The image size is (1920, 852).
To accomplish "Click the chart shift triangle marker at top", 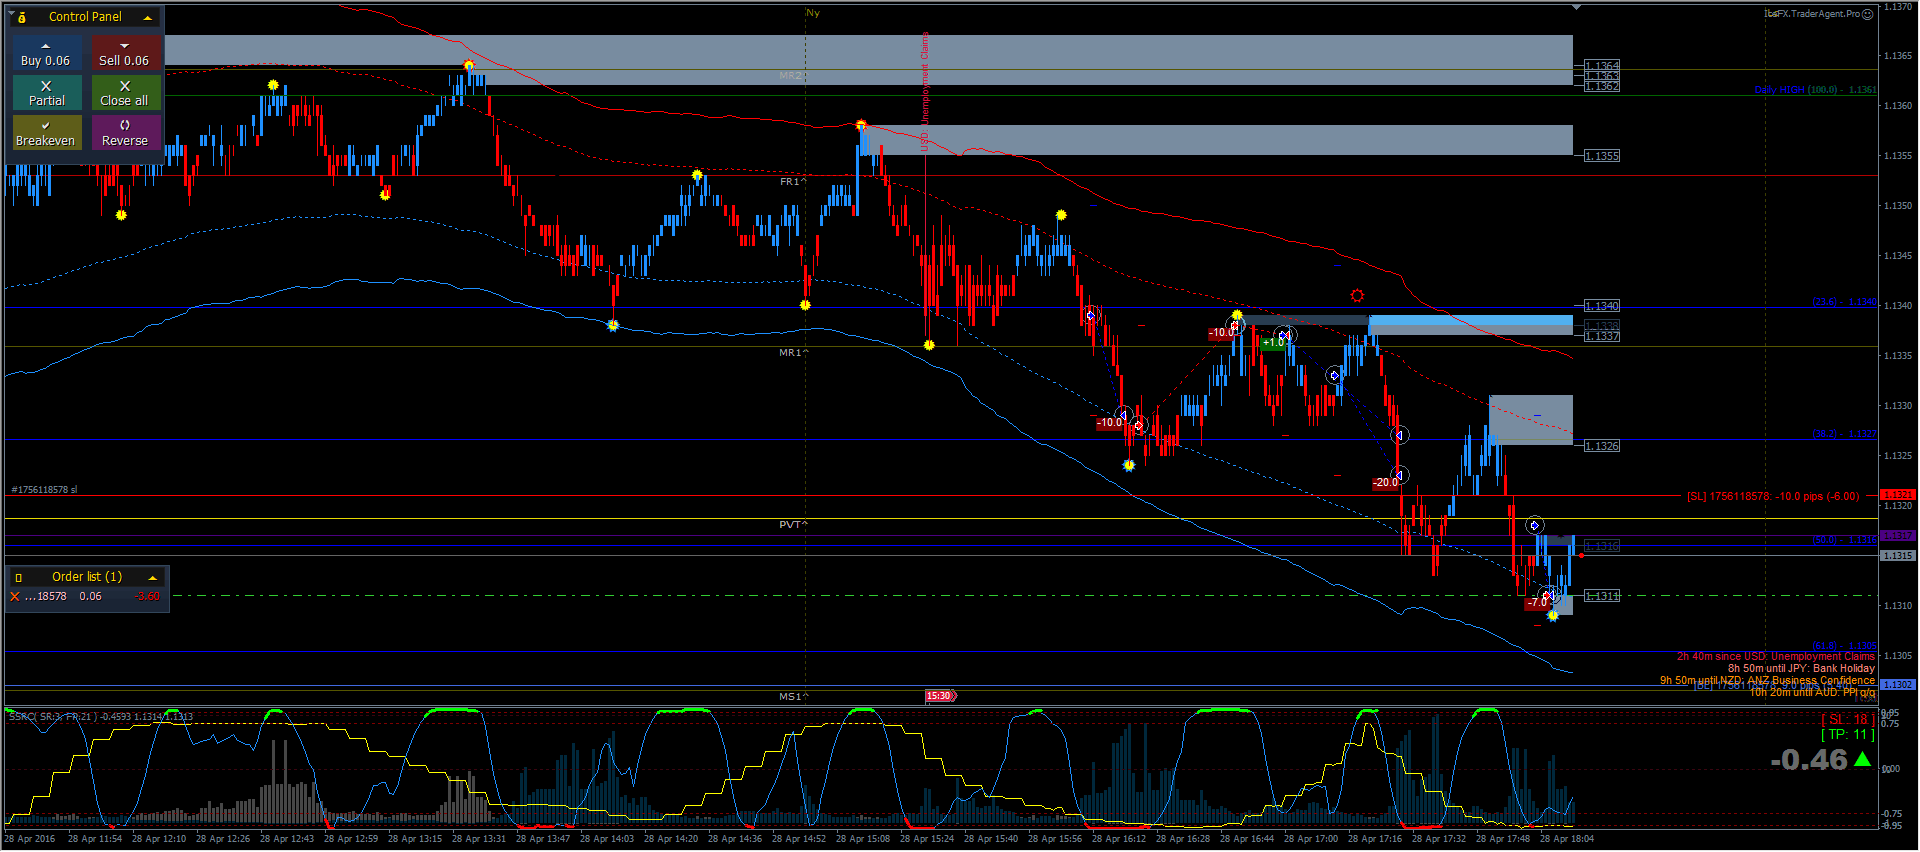I will pos(1576,7).
